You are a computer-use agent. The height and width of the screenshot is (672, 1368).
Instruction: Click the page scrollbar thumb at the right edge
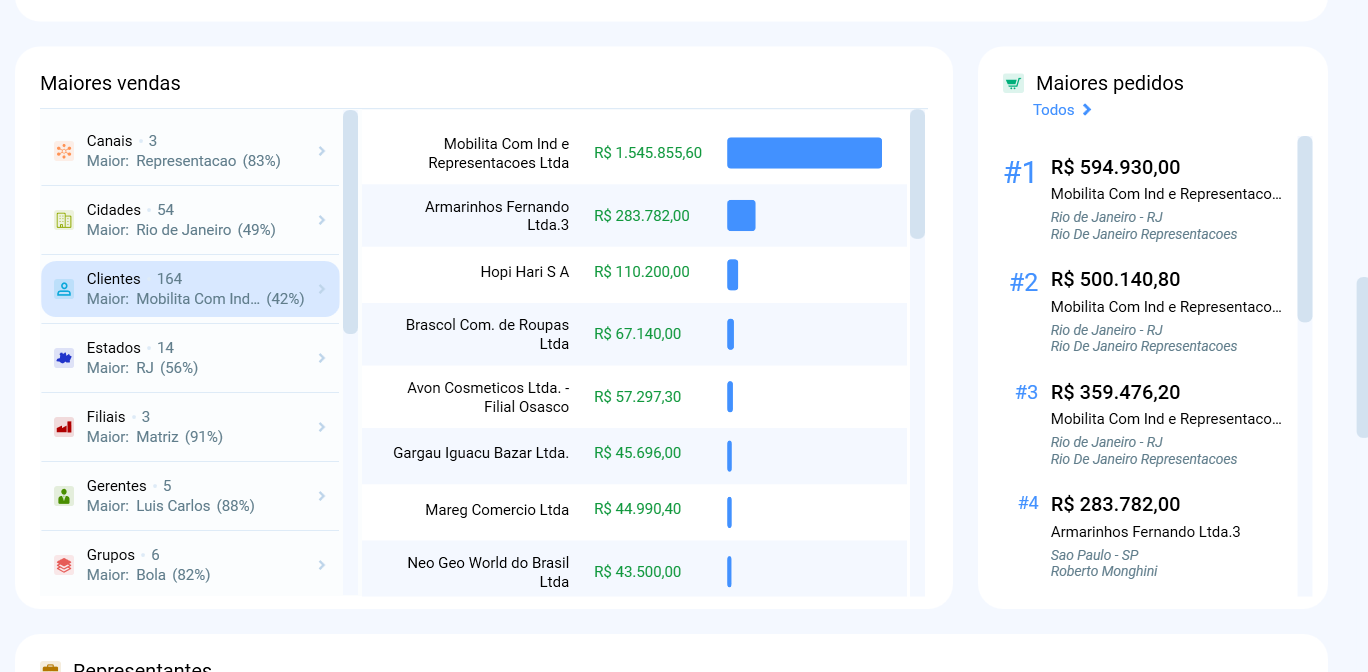point(1362,357)
